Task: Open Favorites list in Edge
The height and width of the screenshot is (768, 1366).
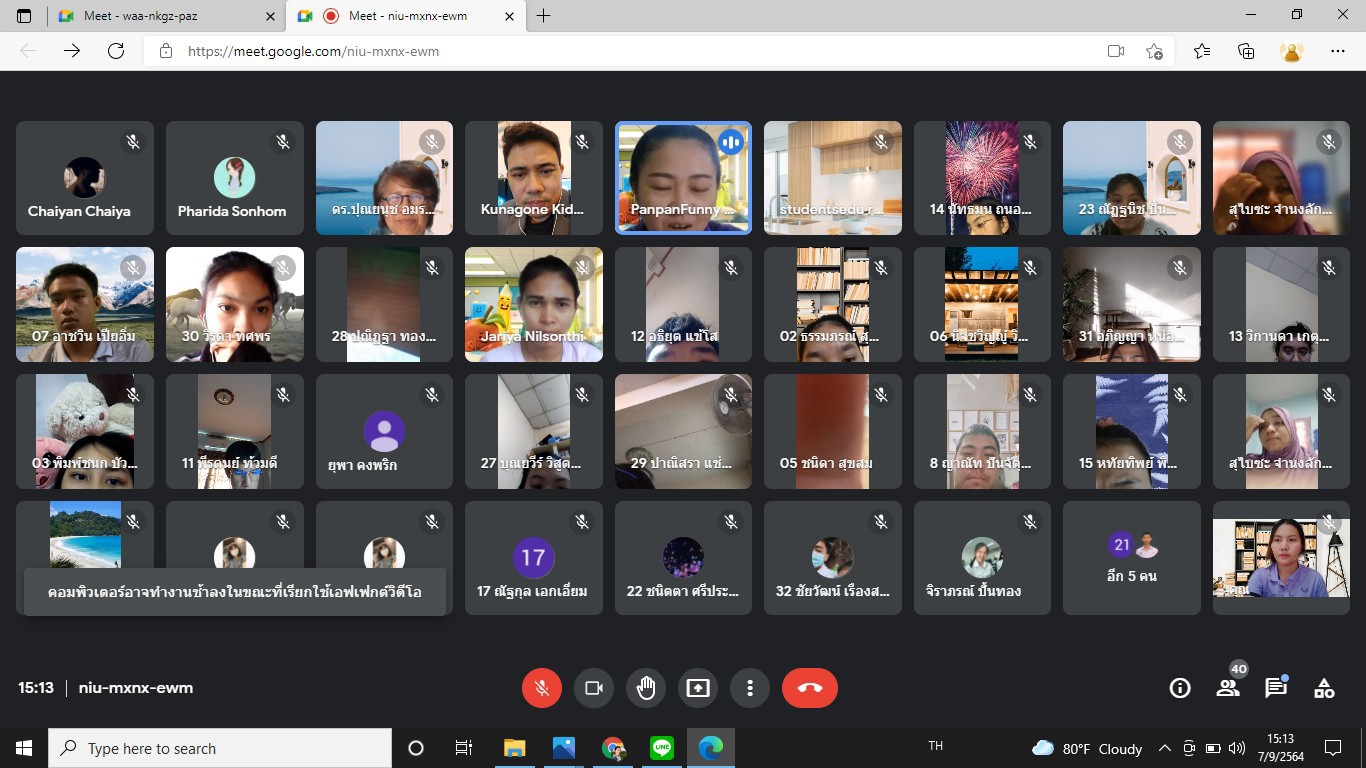Action: (1202, 51)
